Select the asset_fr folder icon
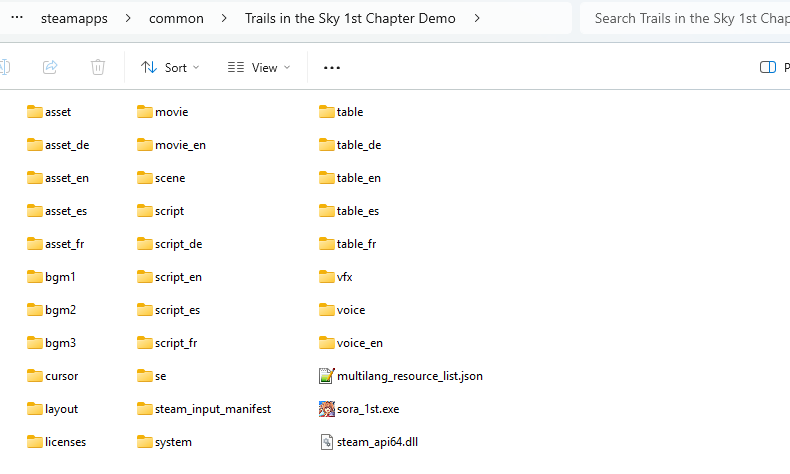This screenshot has width=790, height=474. pyautogui.click(x=34, y=243)
